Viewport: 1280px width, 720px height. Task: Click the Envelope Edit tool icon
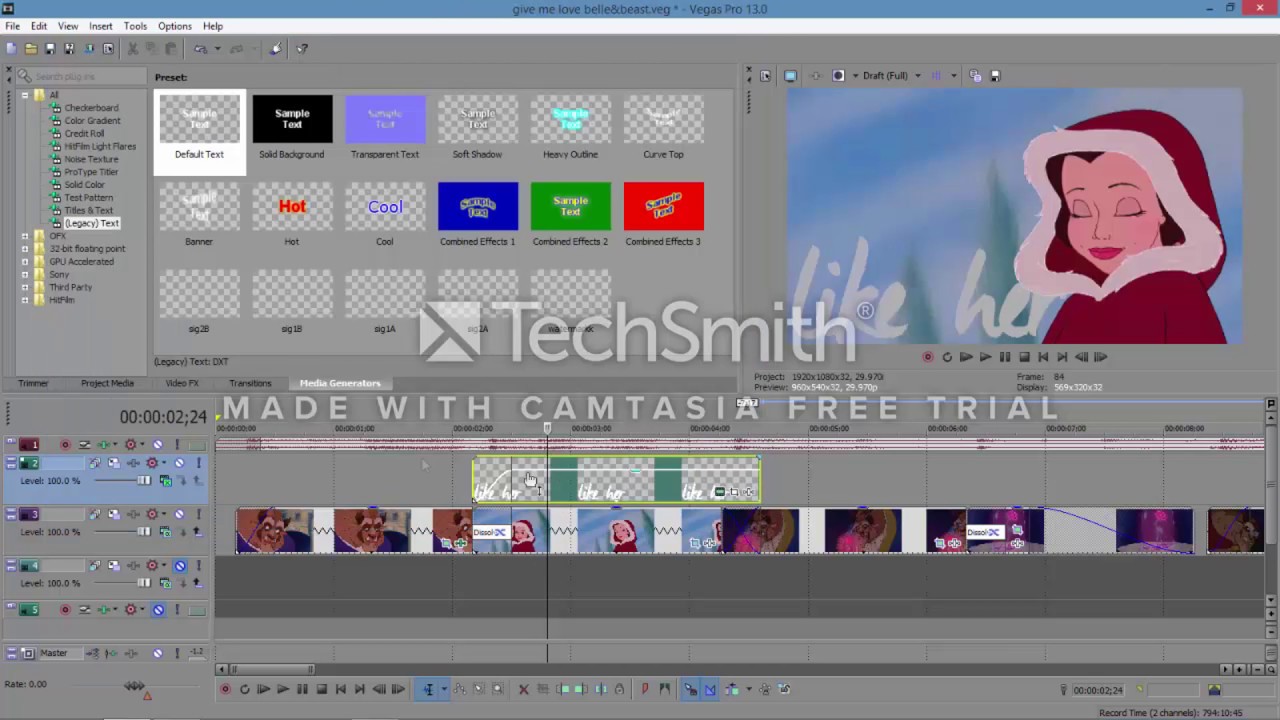click(x=460, y=689)
